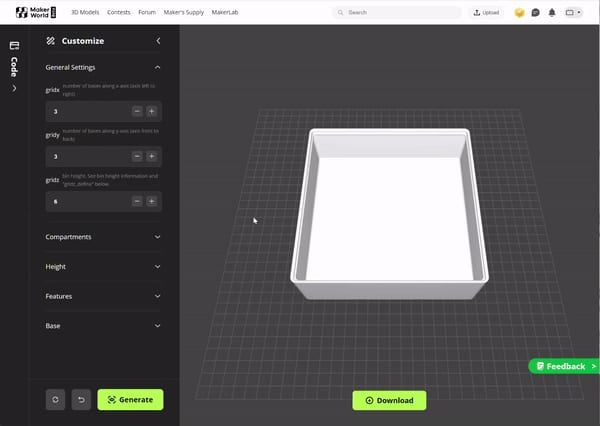
Task: Increase the gridy value
Action: pyautogui.click(x=152, y=156)
